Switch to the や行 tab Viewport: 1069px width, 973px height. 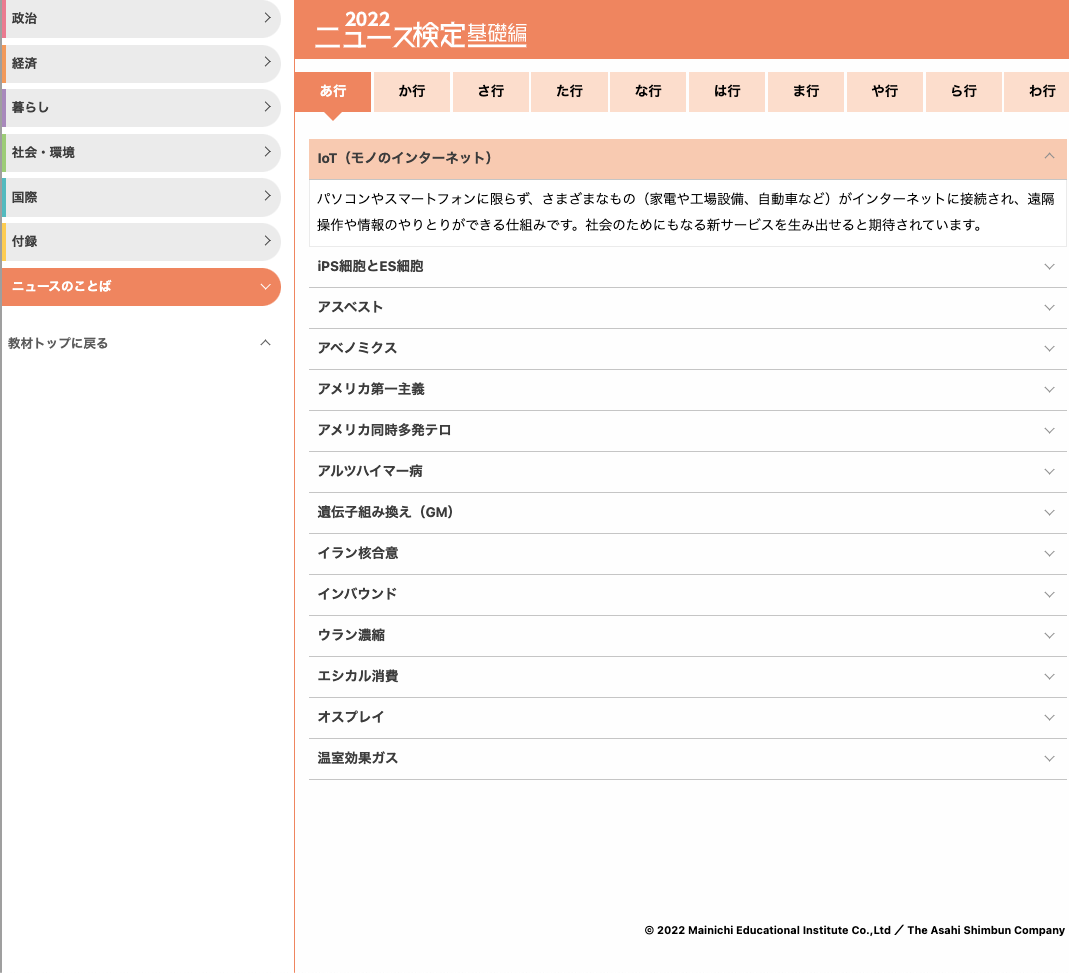pos(885,91)
